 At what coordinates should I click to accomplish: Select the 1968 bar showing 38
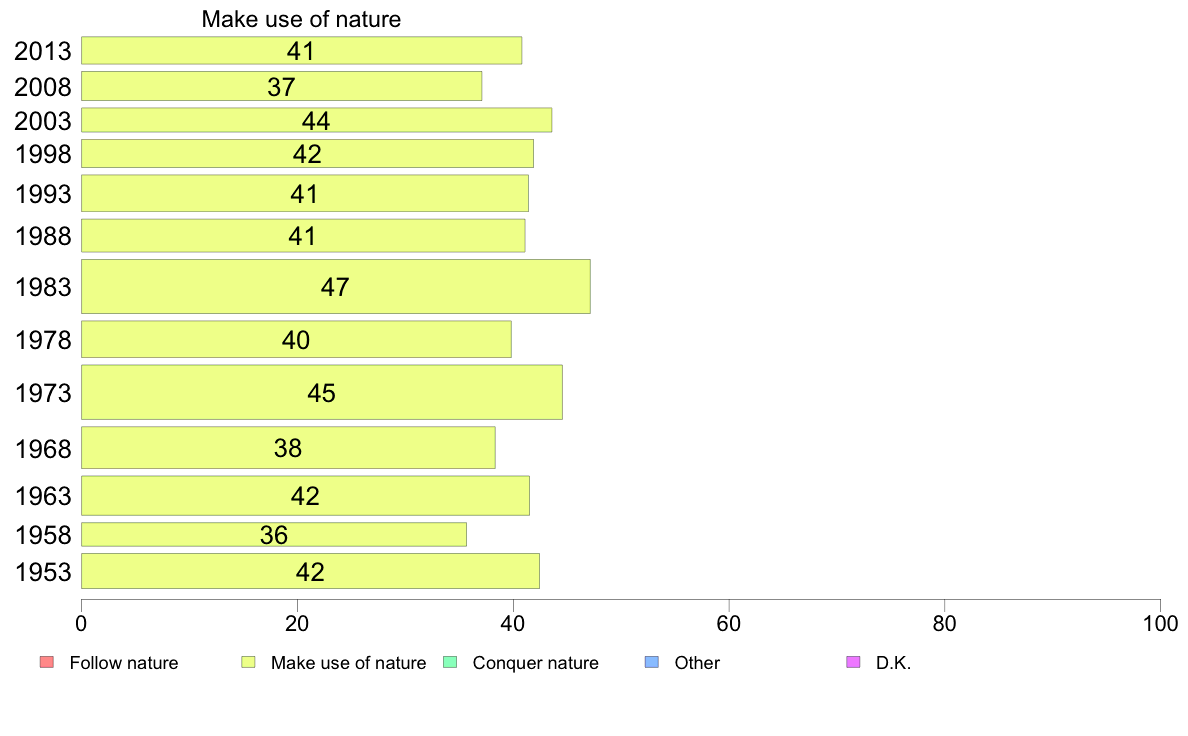click(288, 448)
